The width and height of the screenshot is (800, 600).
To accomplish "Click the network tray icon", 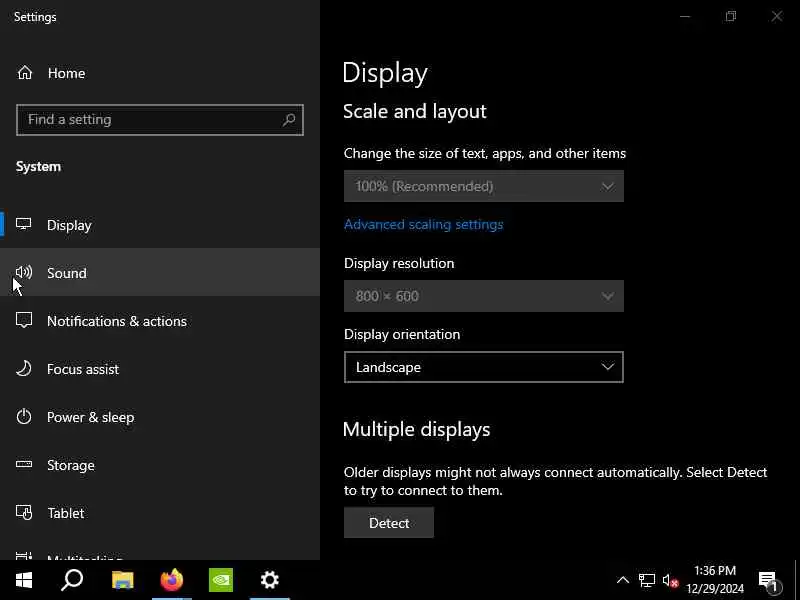I will click(646, 580).
